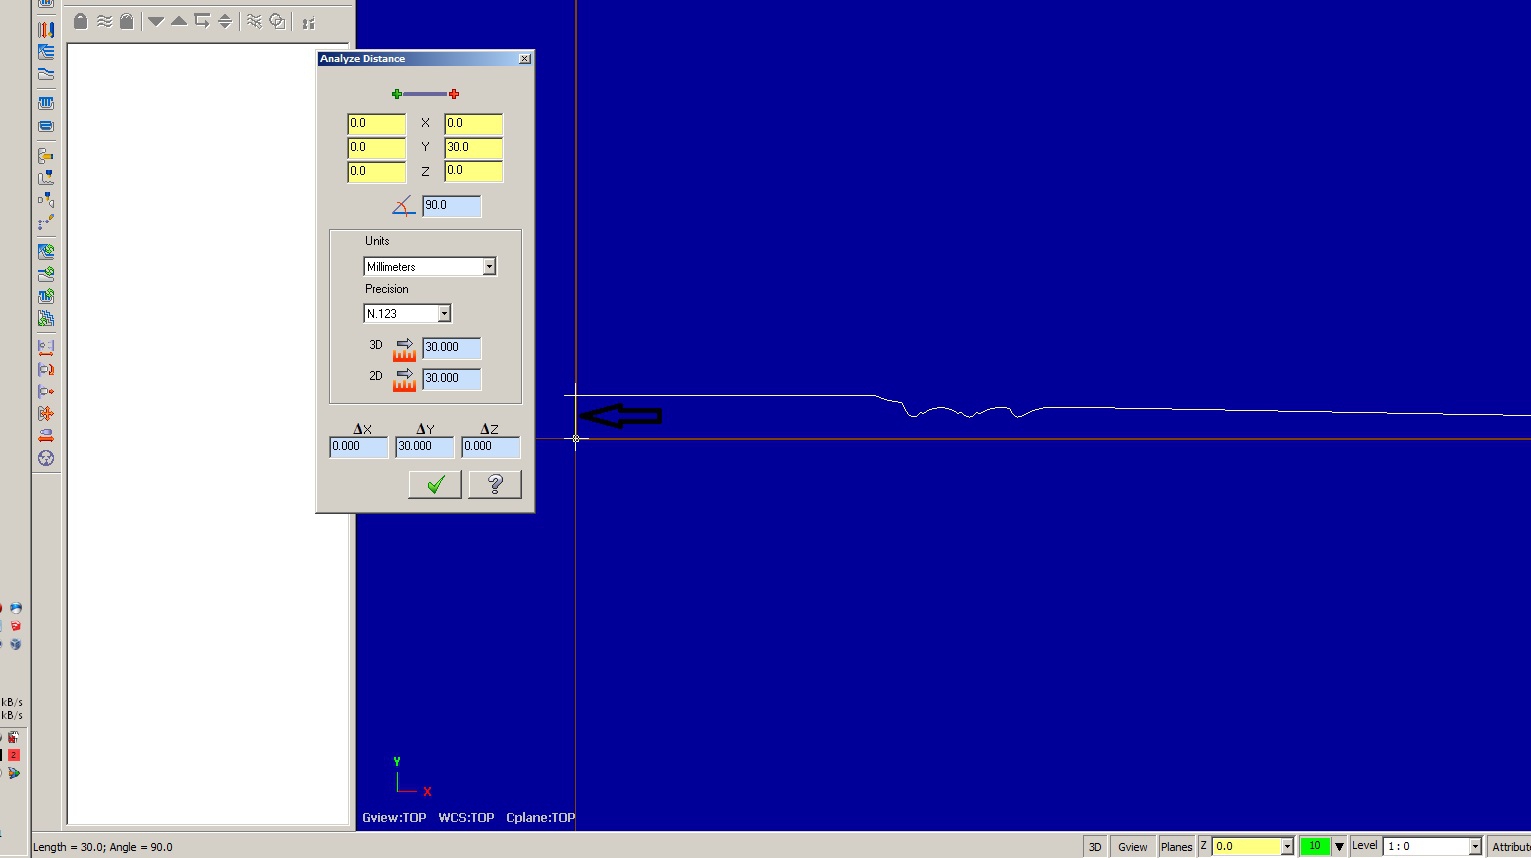Click the second point Z field
Image resolution: width=1531 pixels, height=858 pixels.
473,172
